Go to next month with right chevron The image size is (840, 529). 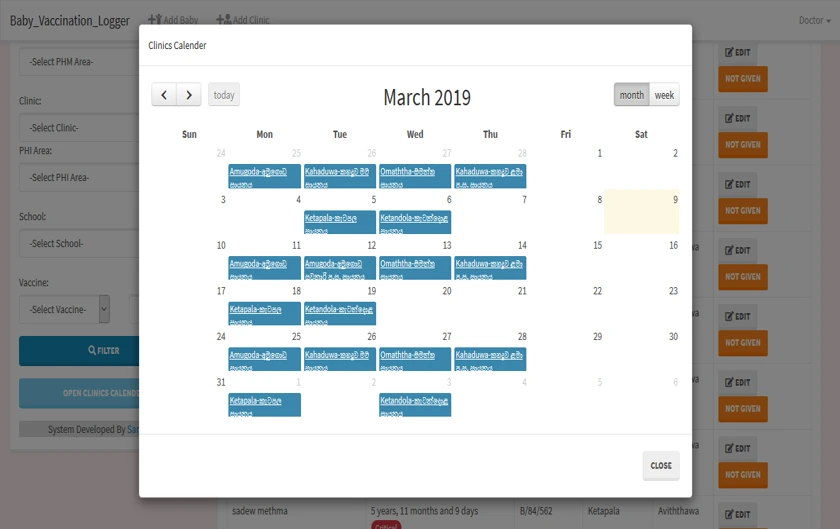pos(189,95)
